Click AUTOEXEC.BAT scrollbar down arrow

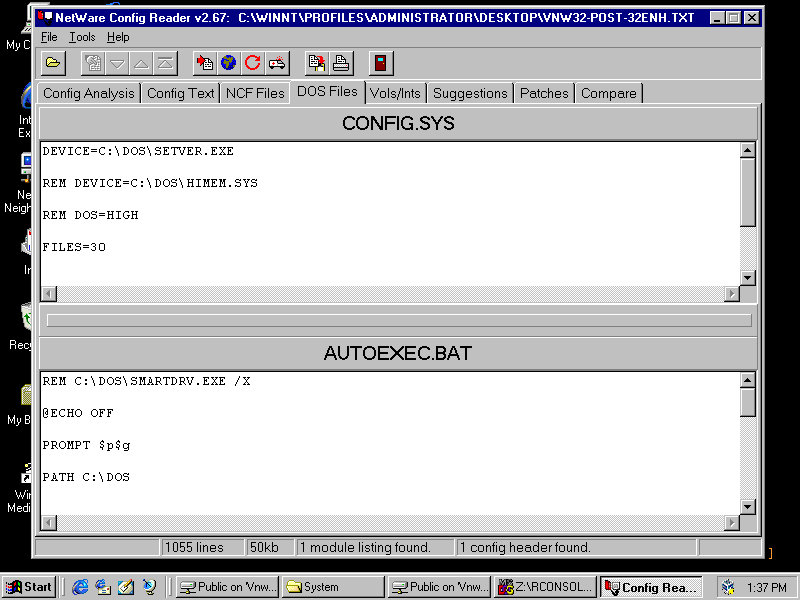point(747,507)
